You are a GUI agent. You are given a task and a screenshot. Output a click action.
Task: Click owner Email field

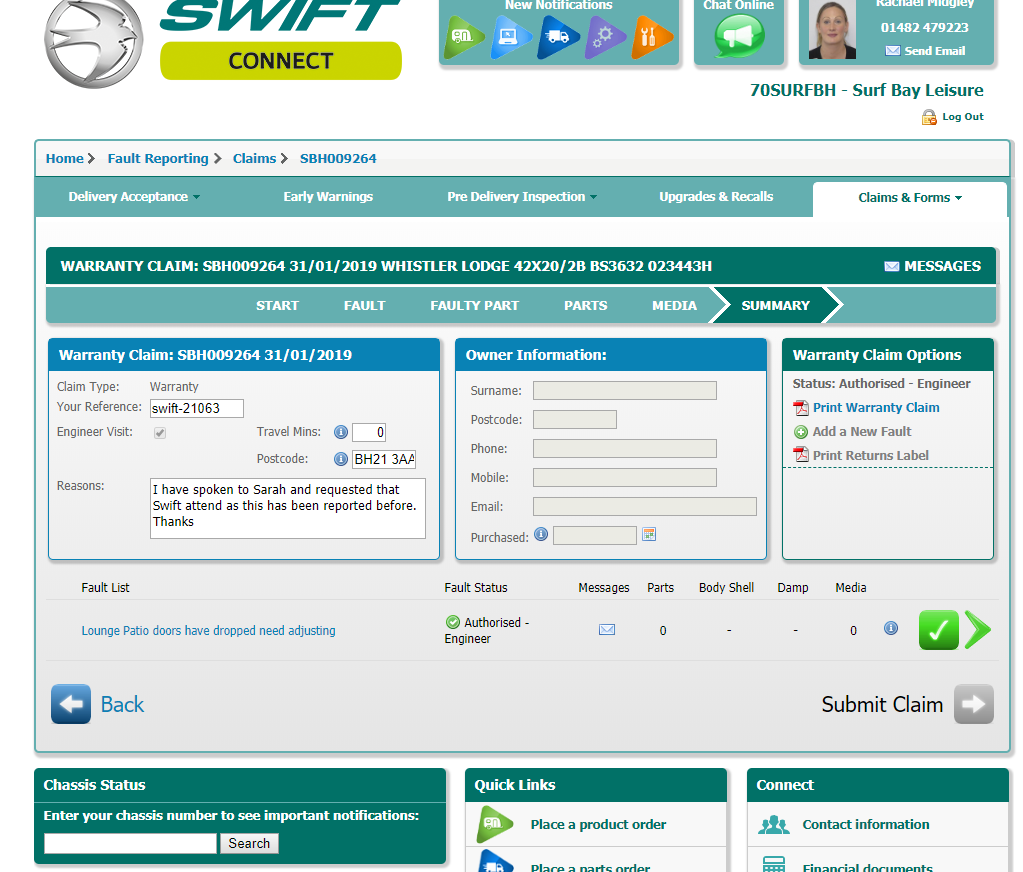(x=645, y=507)
